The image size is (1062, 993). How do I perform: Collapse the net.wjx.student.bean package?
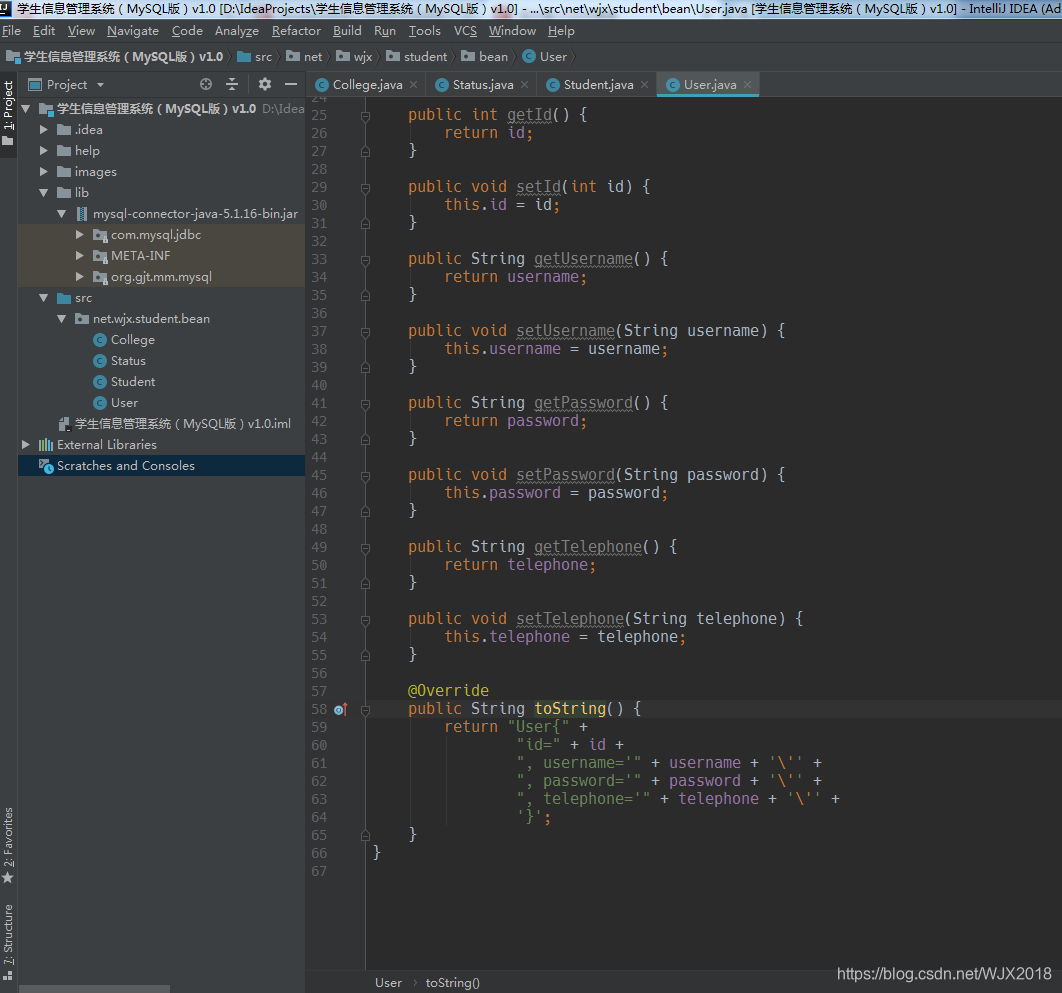click(62, 319)
